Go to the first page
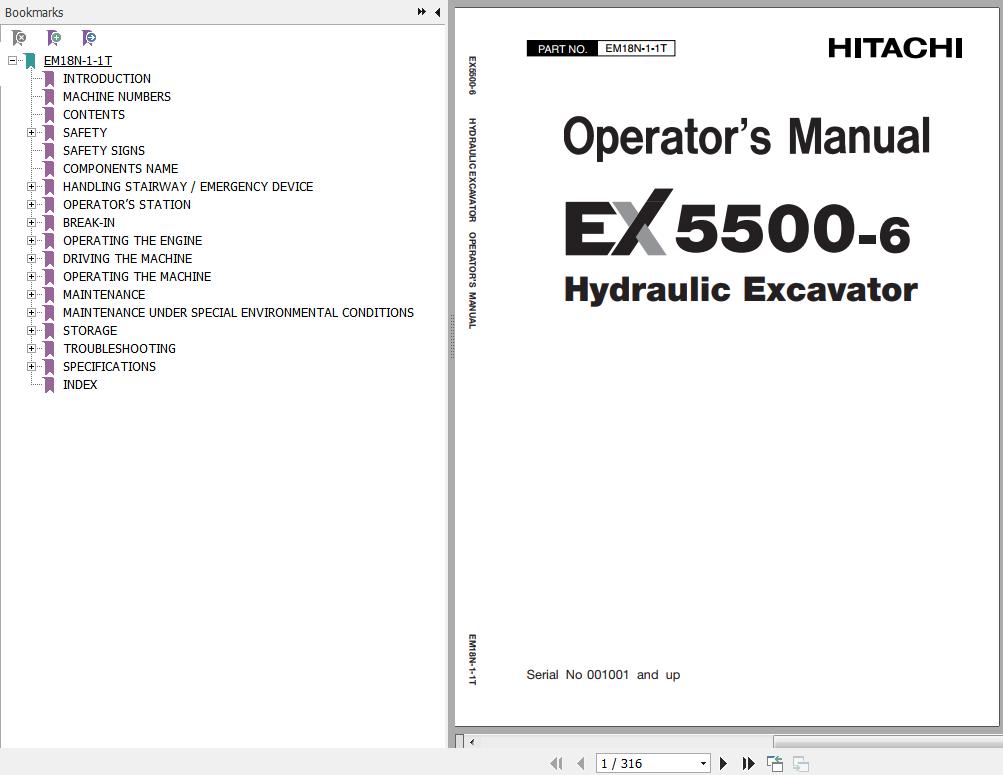The width and height of the screenshot is (1003, 775). [x=557, y=763]
